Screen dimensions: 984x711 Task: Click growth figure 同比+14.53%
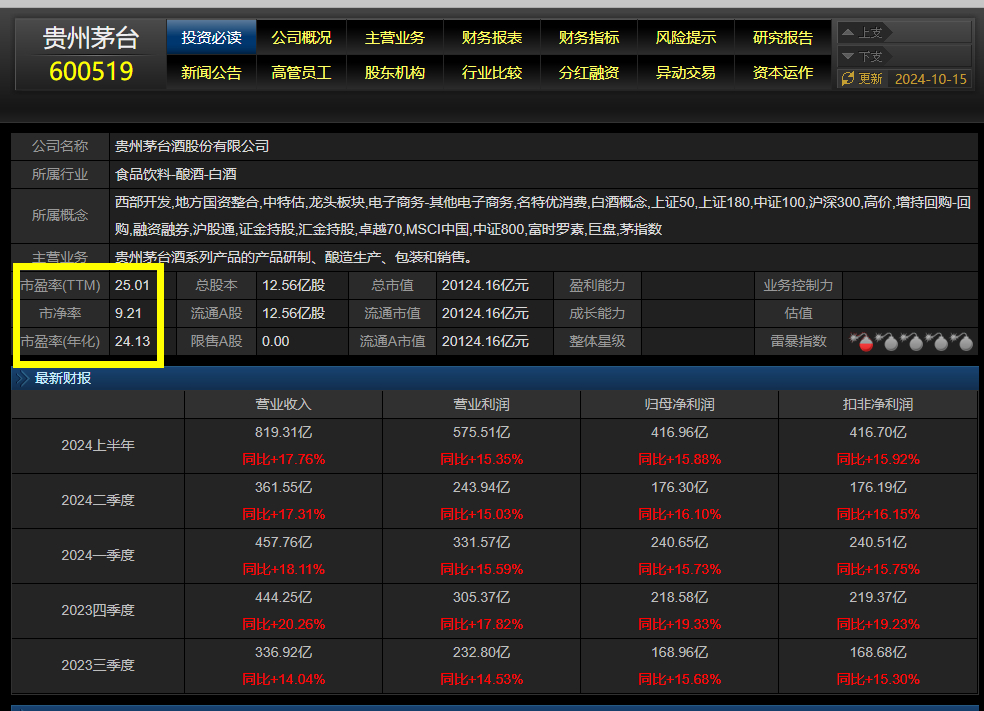(x=481, y=679)
